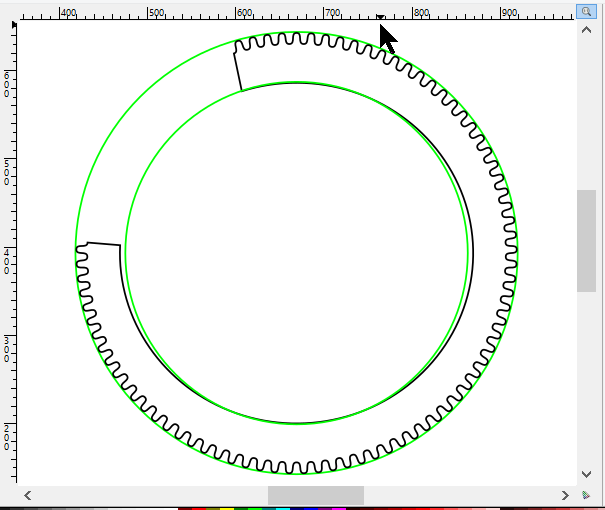Click the vertical scrollbar thumb
Screen dimensions: 605x510
[x=586, y=240]
